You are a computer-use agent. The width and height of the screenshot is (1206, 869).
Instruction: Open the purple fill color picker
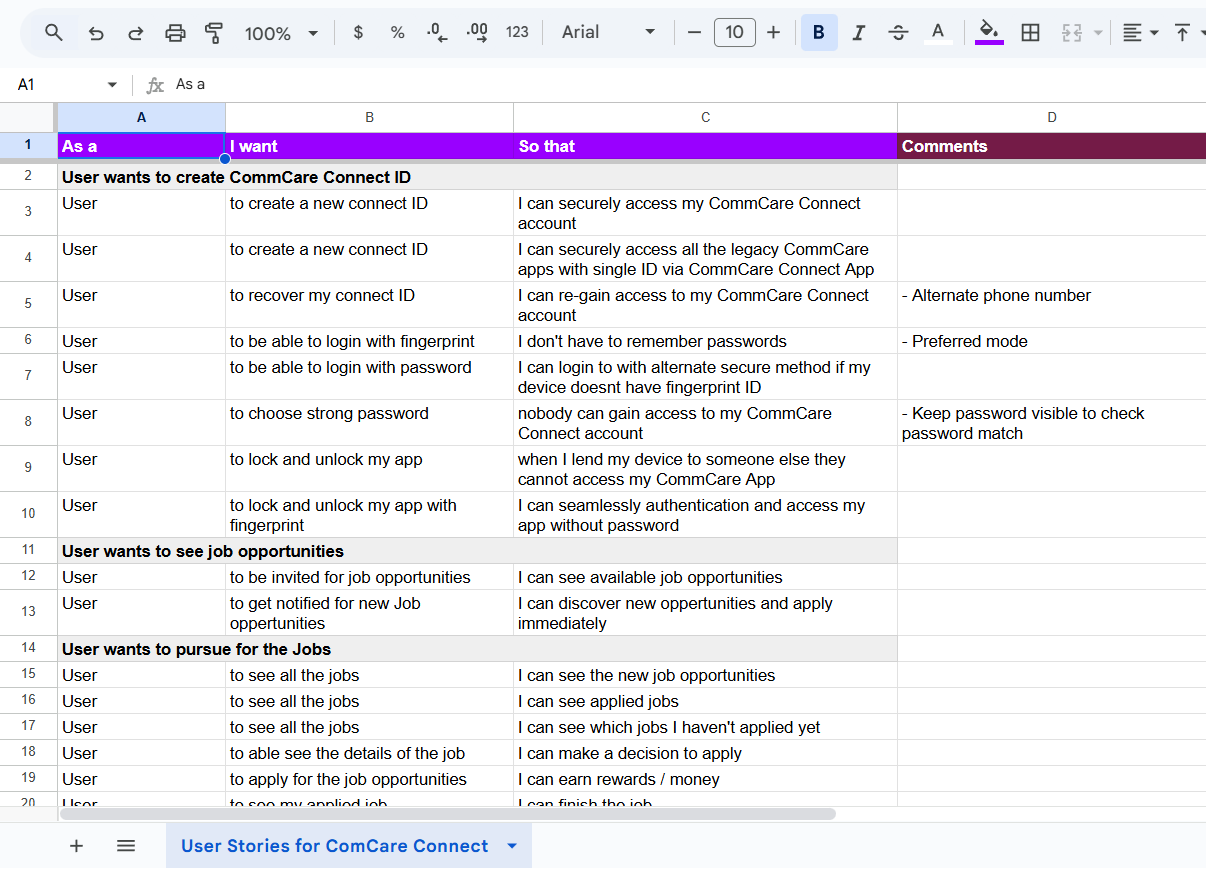[x=989, y=33]
